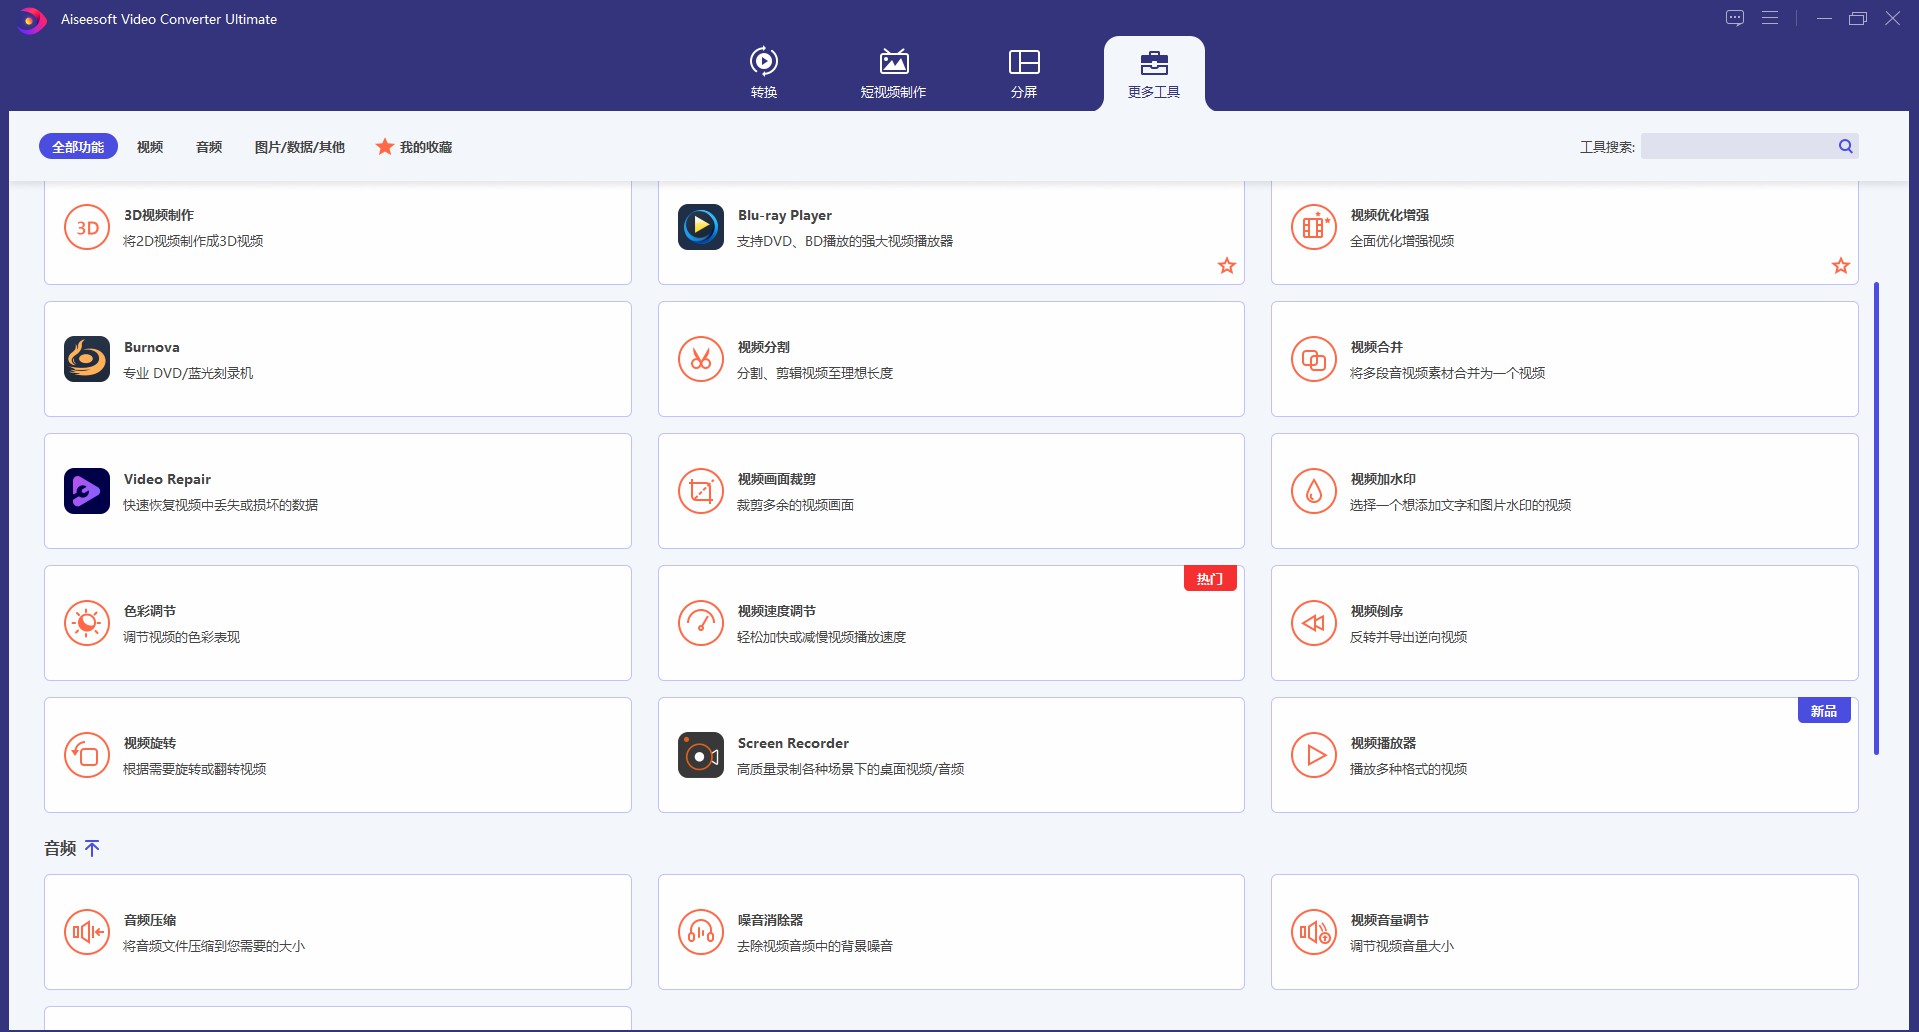The image size is (1919, 1032).
Task: Click the Video Repair title text
Action: (167, 479)
